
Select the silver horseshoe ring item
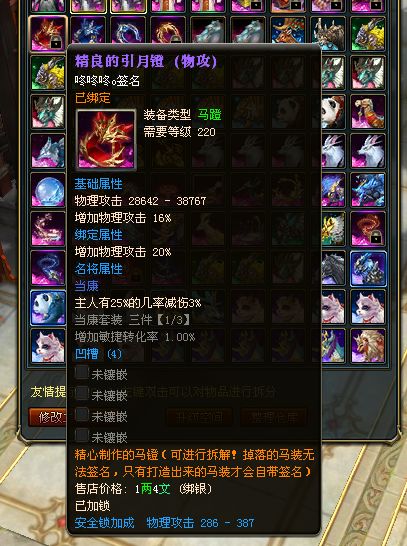128,33
